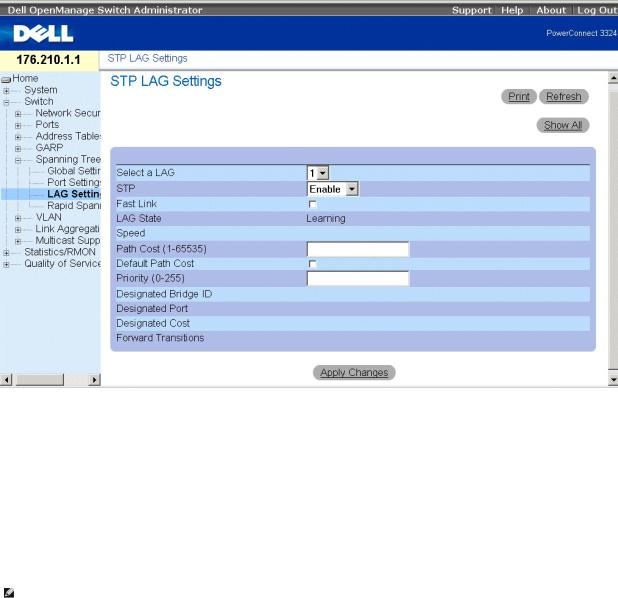Select Switch in navigation tree
This screenshot has width=618, height=598.
(x=39, y=101)
